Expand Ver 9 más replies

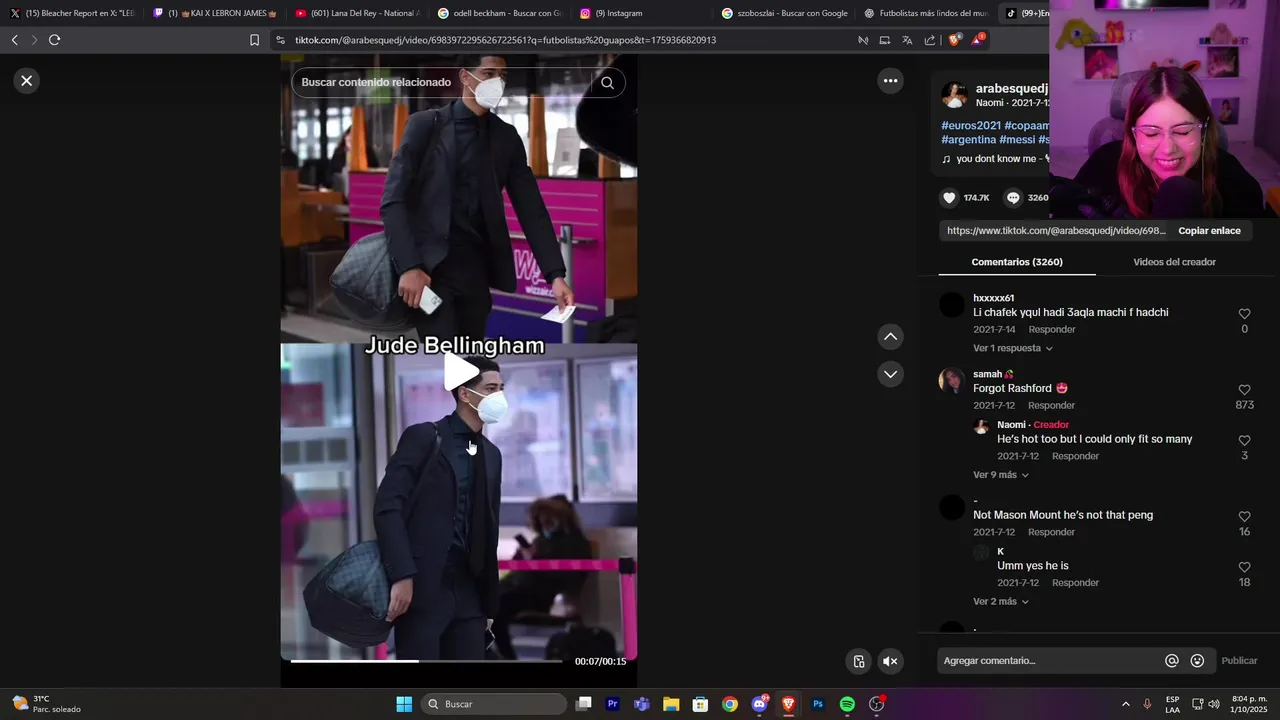pos(1001,475)
